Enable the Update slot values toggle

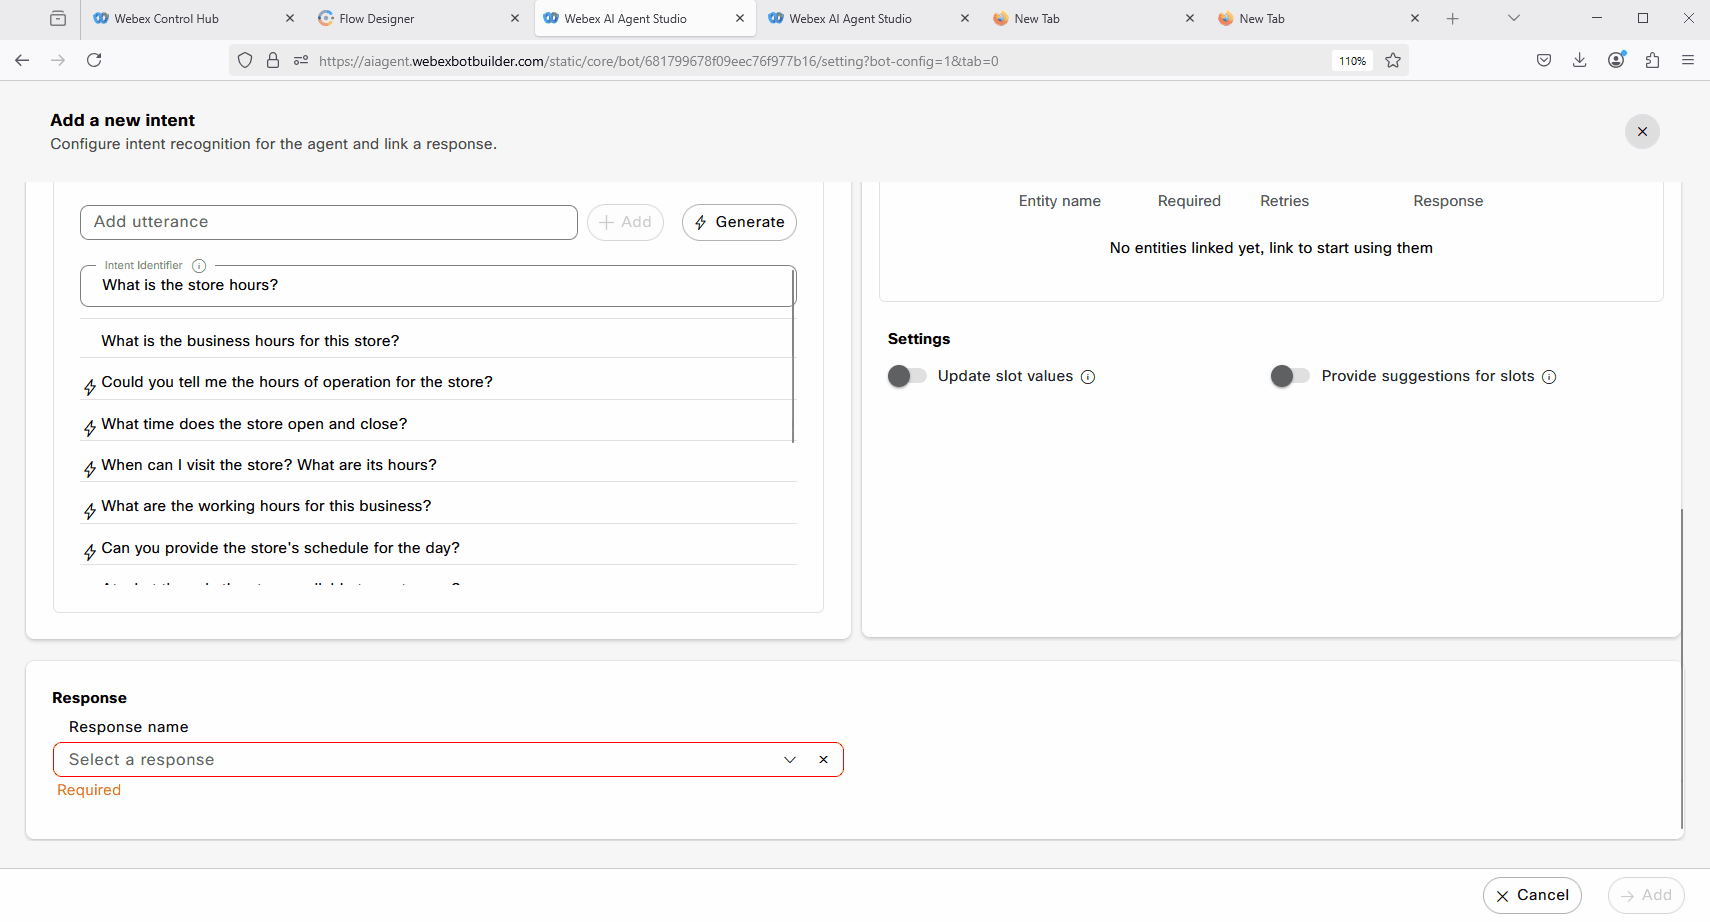coord(907,376)
